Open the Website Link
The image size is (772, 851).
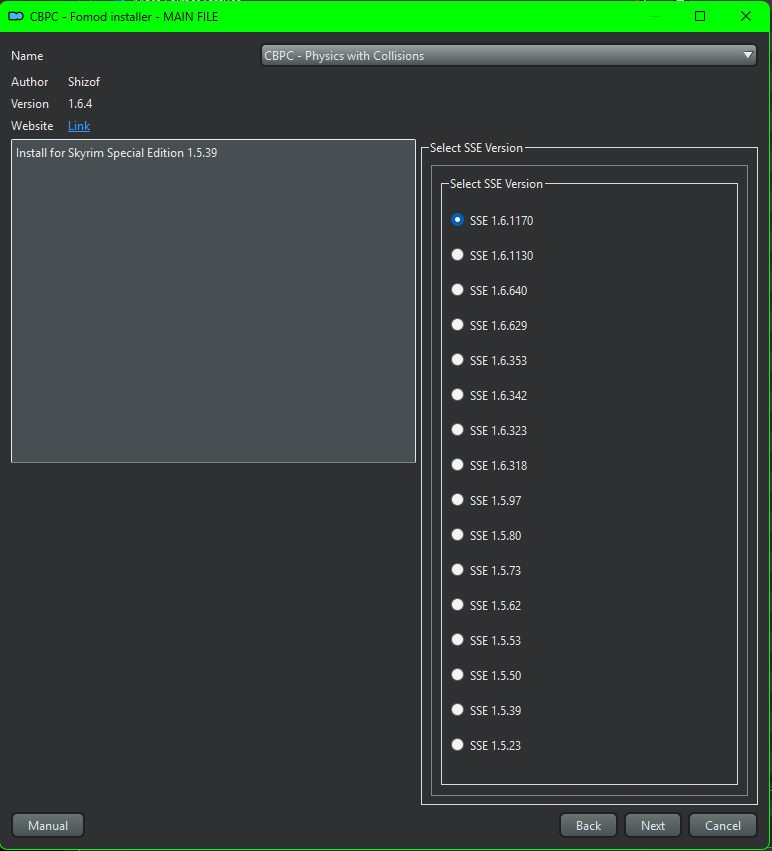[x=79, y=126]
